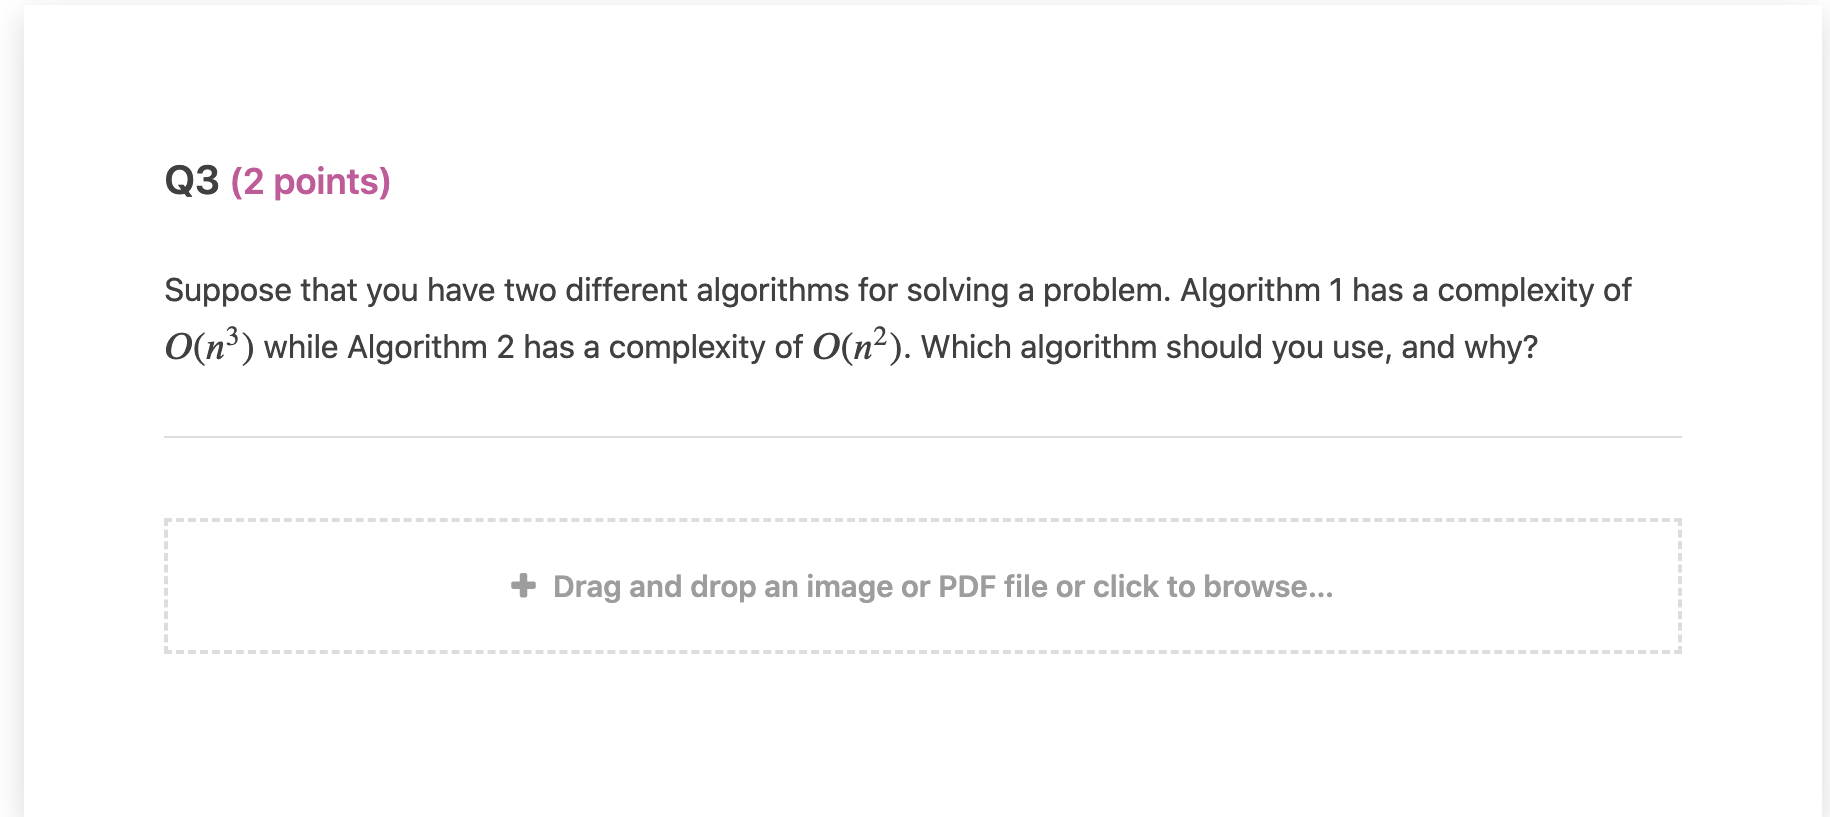Open the file browser via the plus icon

tap(523, 585)
